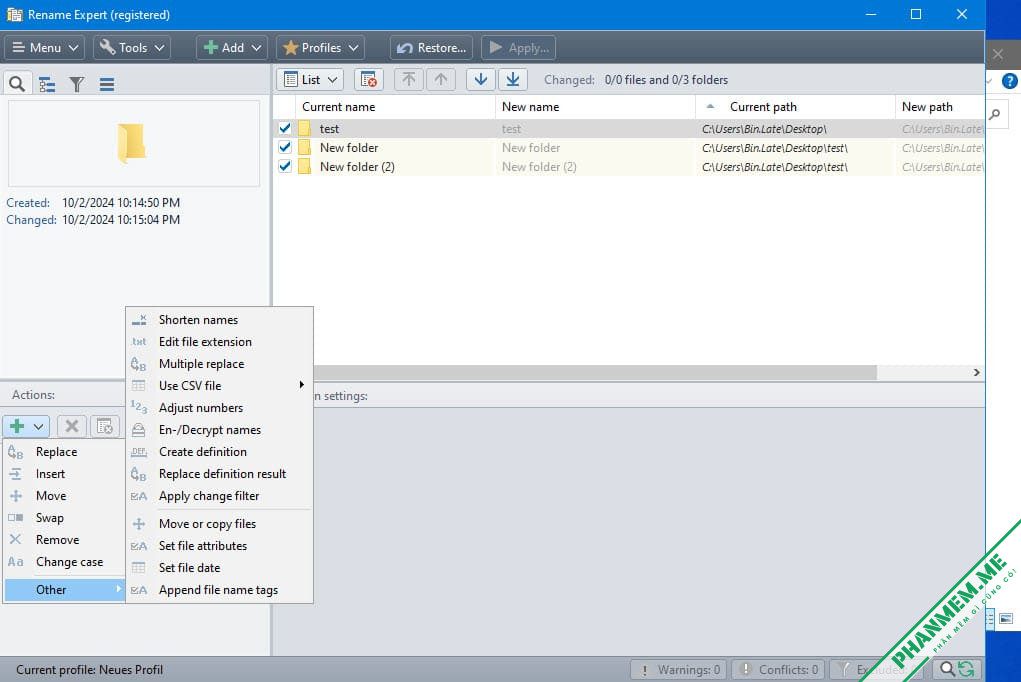
Task: Select the test folder row
Action: coord(628,128)
